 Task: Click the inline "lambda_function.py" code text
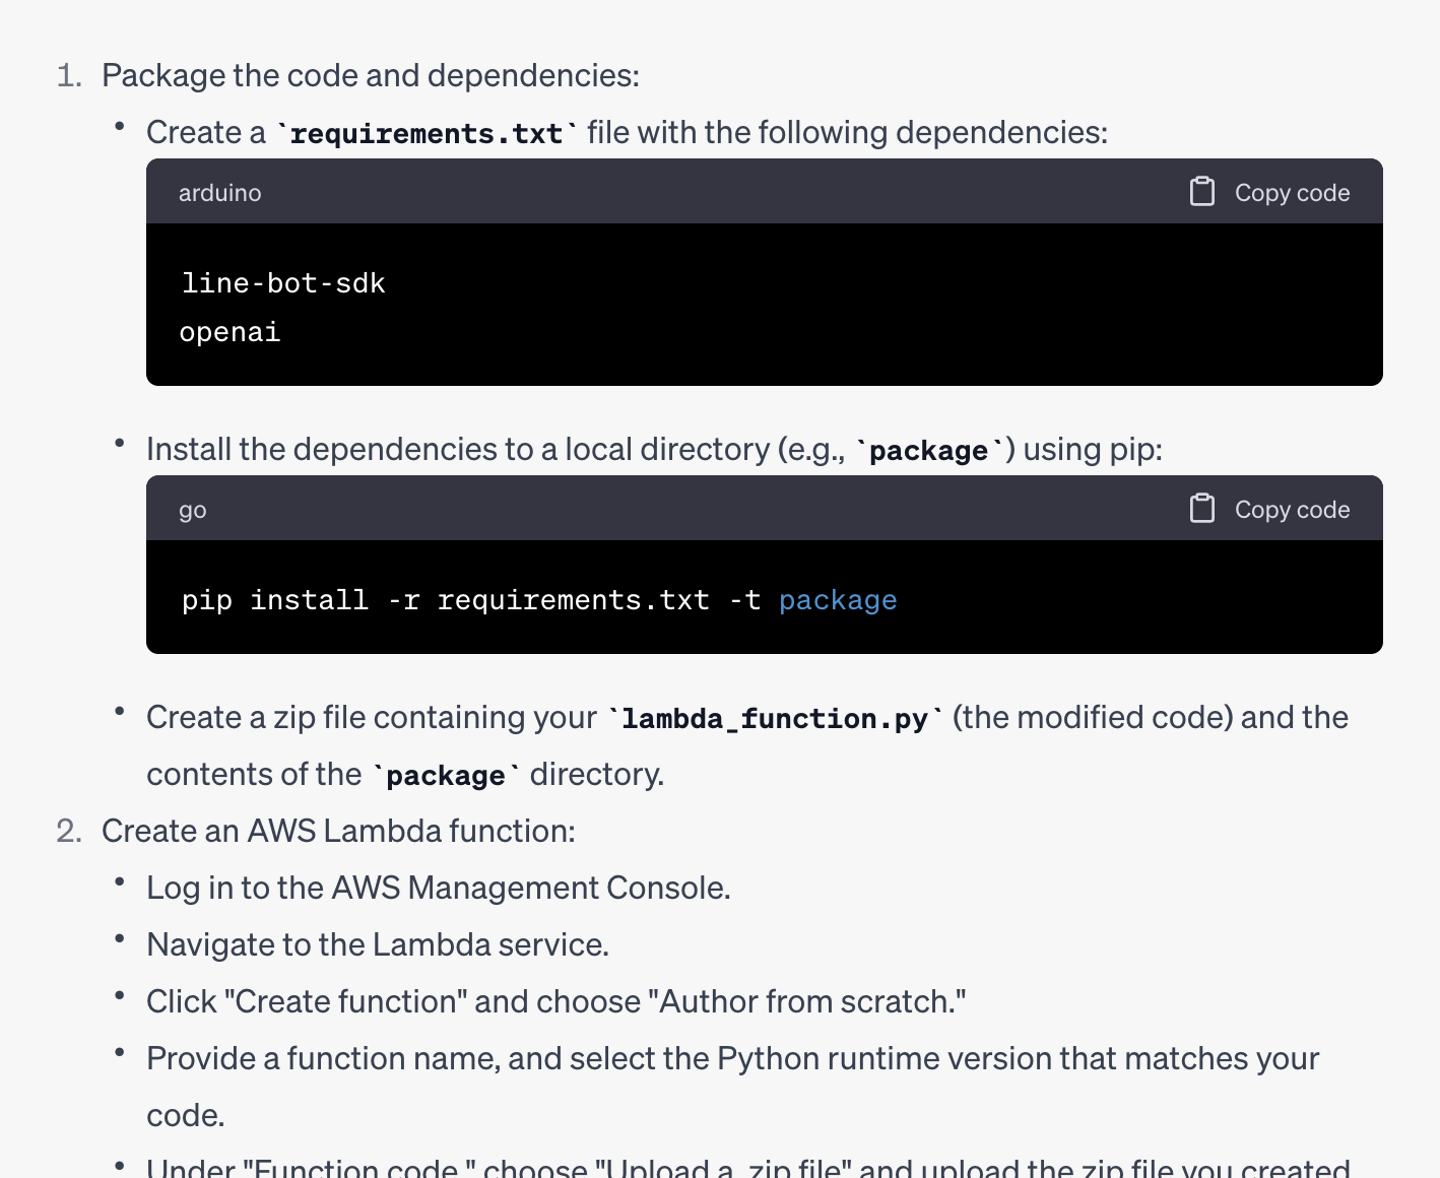pos(774,718)
